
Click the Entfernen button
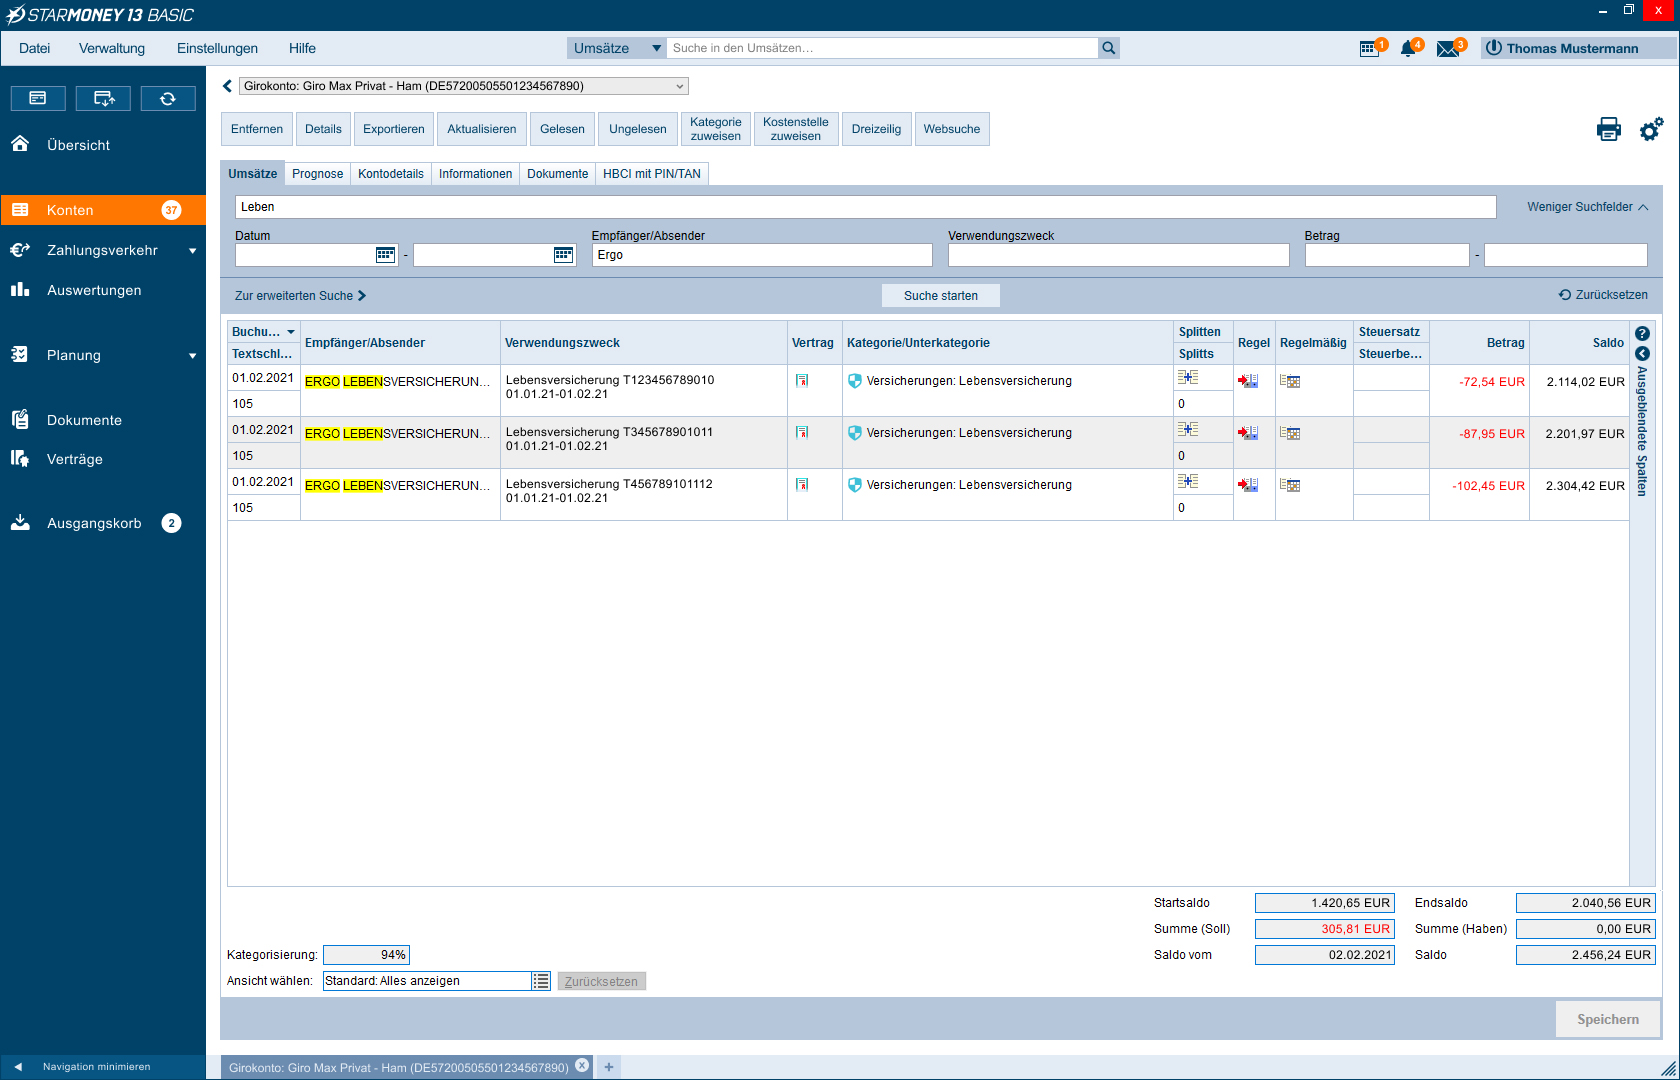257,129
